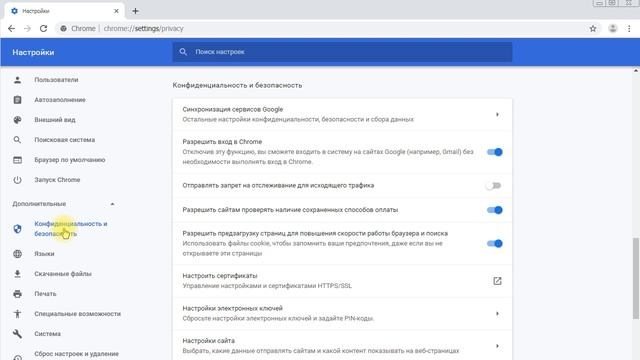The width and height of the screenshot is (640, 360).
Task: Open Печать section in sidebar
Action: coord(45,294)
